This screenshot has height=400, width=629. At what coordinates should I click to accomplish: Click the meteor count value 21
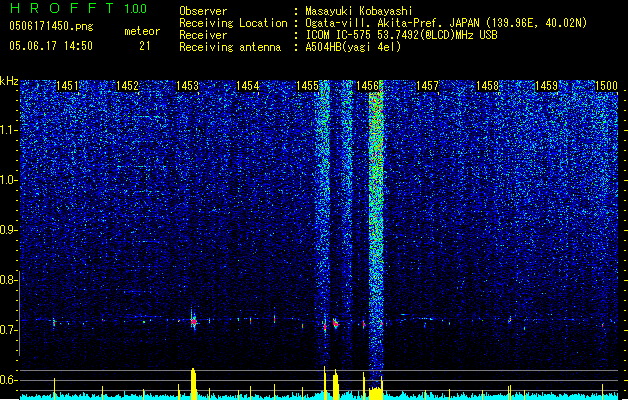[x=145, y=46]
